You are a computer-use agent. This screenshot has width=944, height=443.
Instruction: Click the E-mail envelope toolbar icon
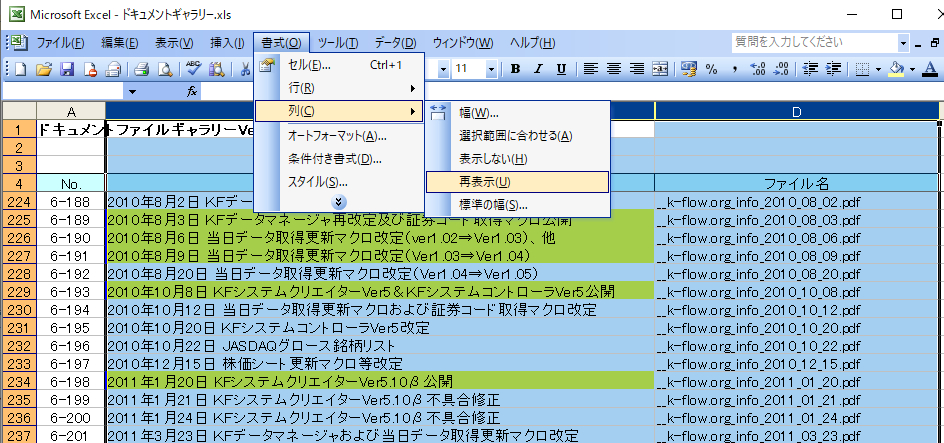point(113,69)
